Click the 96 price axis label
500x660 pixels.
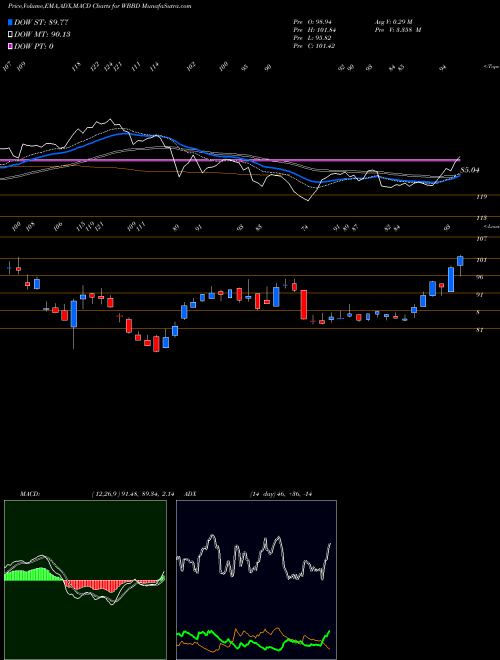(480, 277)
